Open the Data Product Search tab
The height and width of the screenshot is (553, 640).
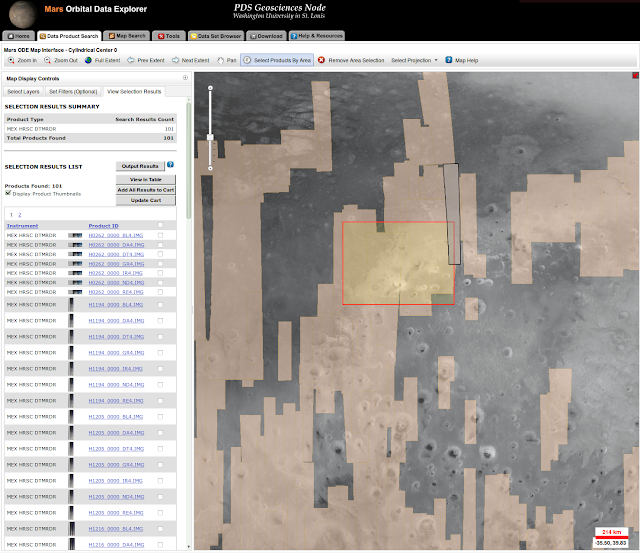click(x=69, y=36)
